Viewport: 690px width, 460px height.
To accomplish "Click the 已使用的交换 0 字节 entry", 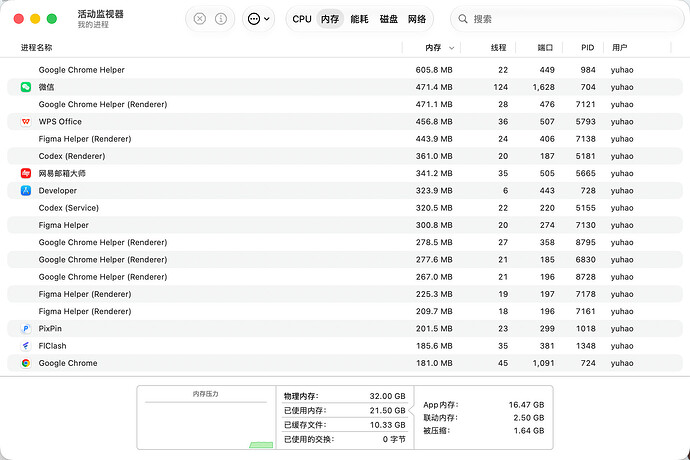I will (x=345, y=439).
